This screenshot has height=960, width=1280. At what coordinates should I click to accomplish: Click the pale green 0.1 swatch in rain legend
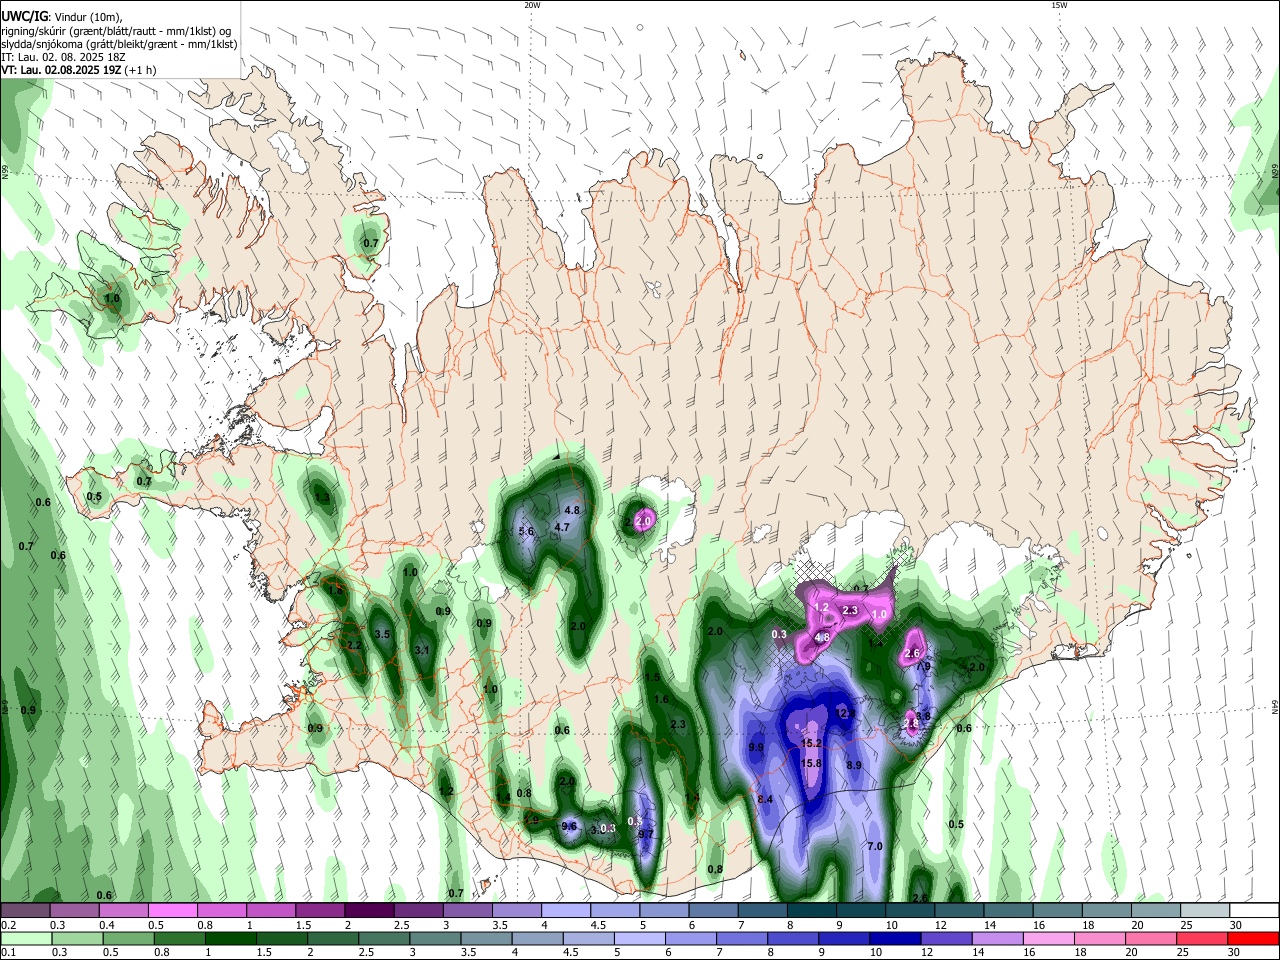point(25,938)
